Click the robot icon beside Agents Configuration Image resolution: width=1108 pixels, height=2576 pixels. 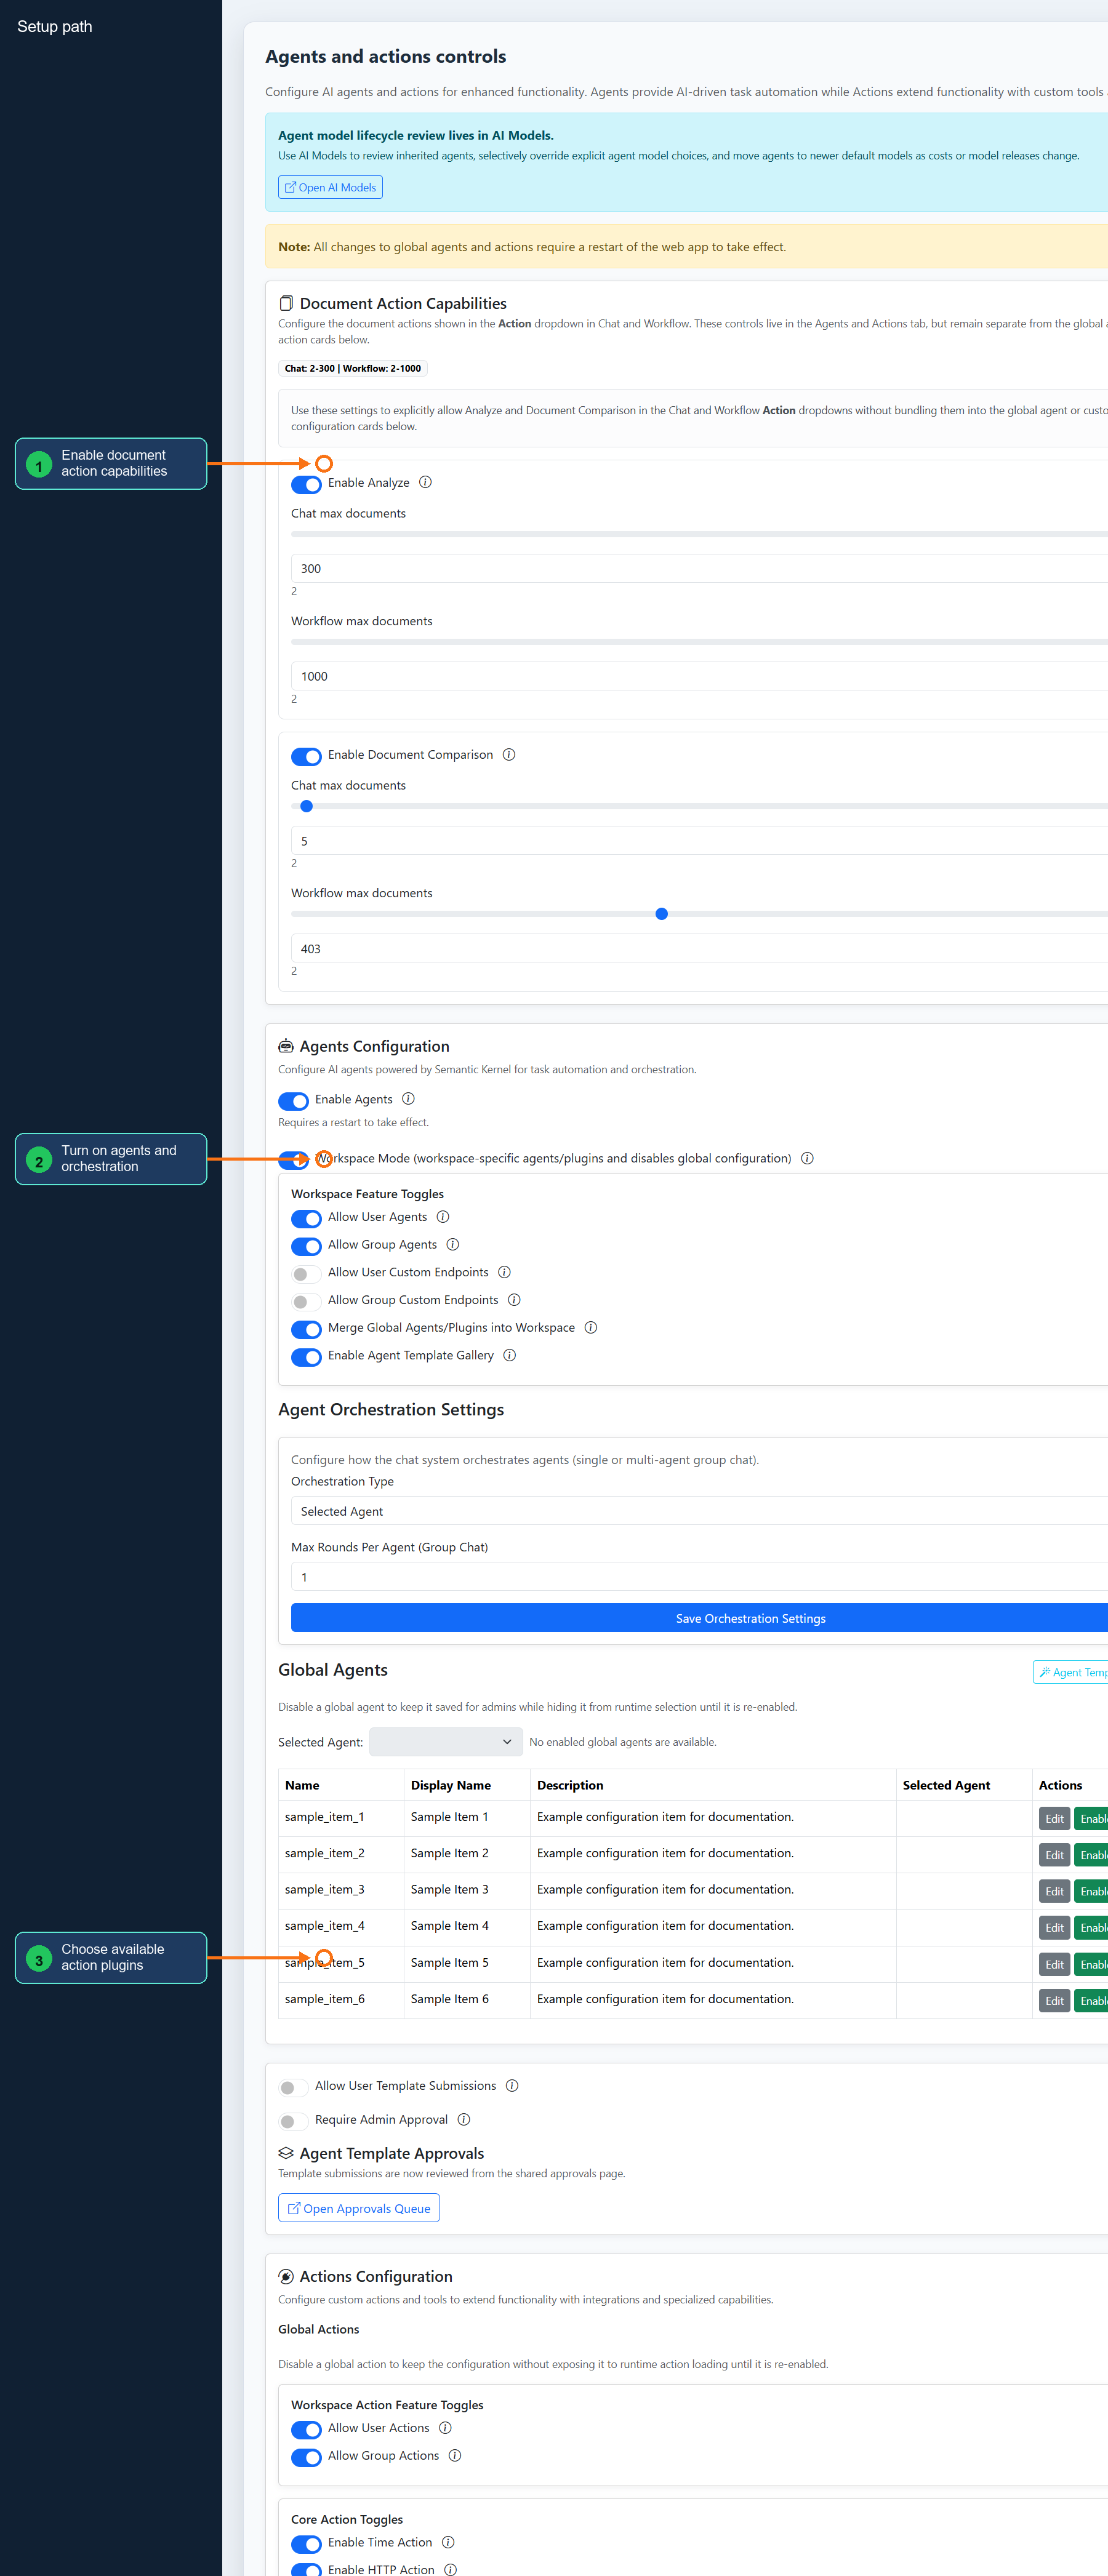point(286,1046)
